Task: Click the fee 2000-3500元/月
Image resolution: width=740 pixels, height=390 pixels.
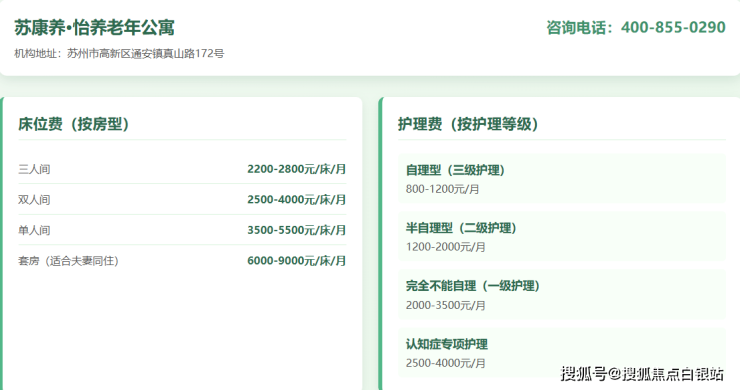Action: [446, 305]
